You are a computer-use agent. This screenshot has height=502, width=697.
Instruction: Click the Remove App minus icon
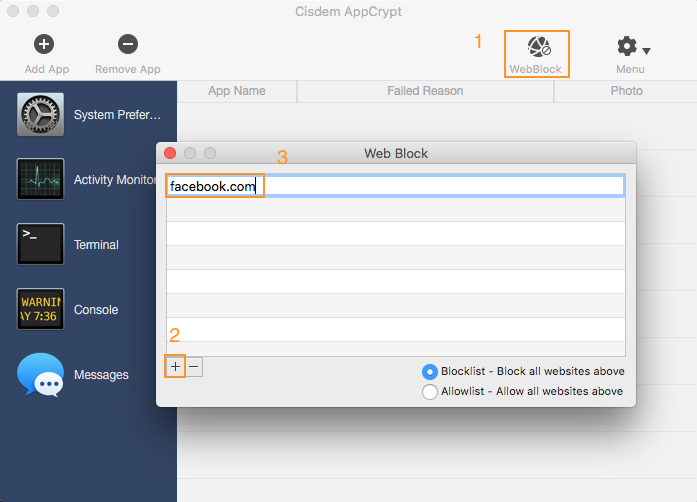[127, 44]
